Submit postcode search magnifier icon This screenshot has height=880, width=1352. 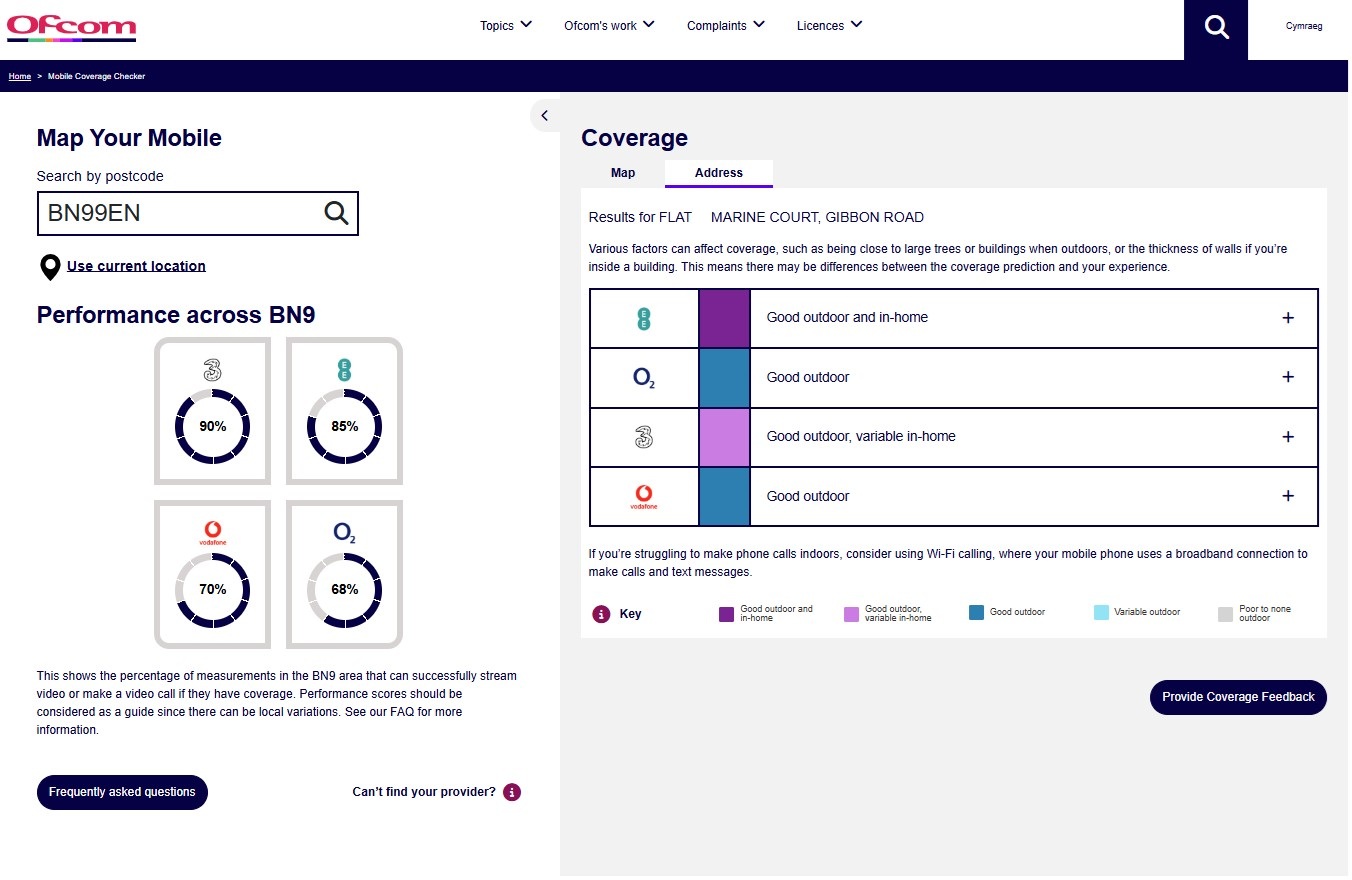coord(336,213)
